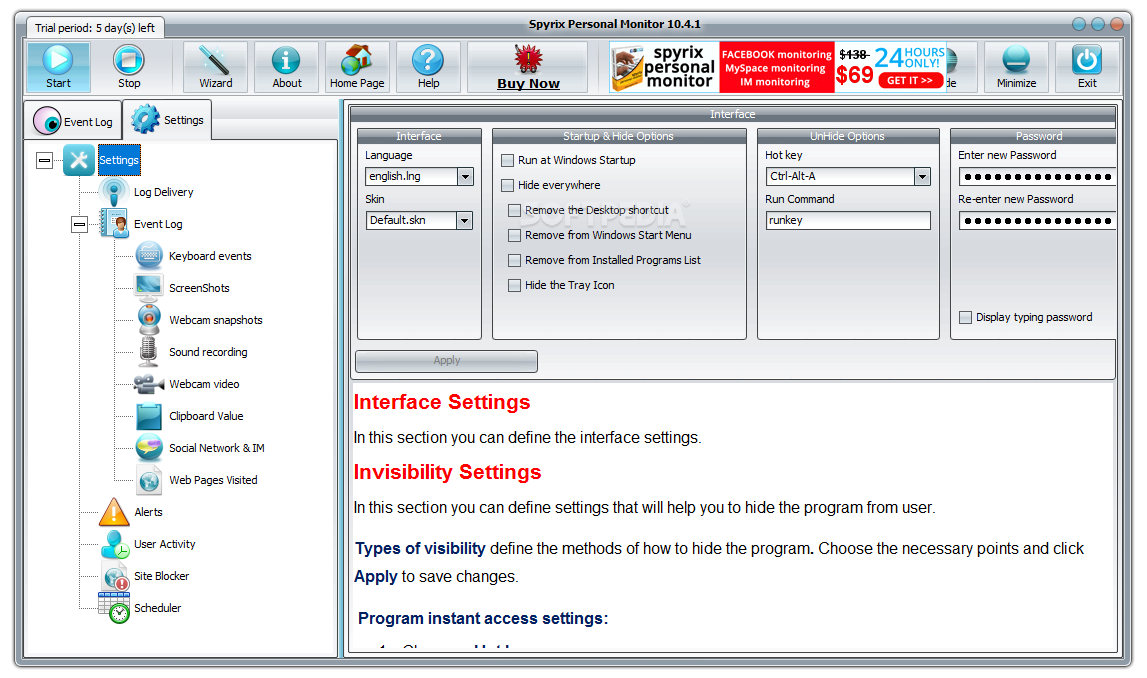This screenshot has width=1147, height=678.
Task: Open the Skin dropdown
Action: pyautogui.click(x=465, y=220)
